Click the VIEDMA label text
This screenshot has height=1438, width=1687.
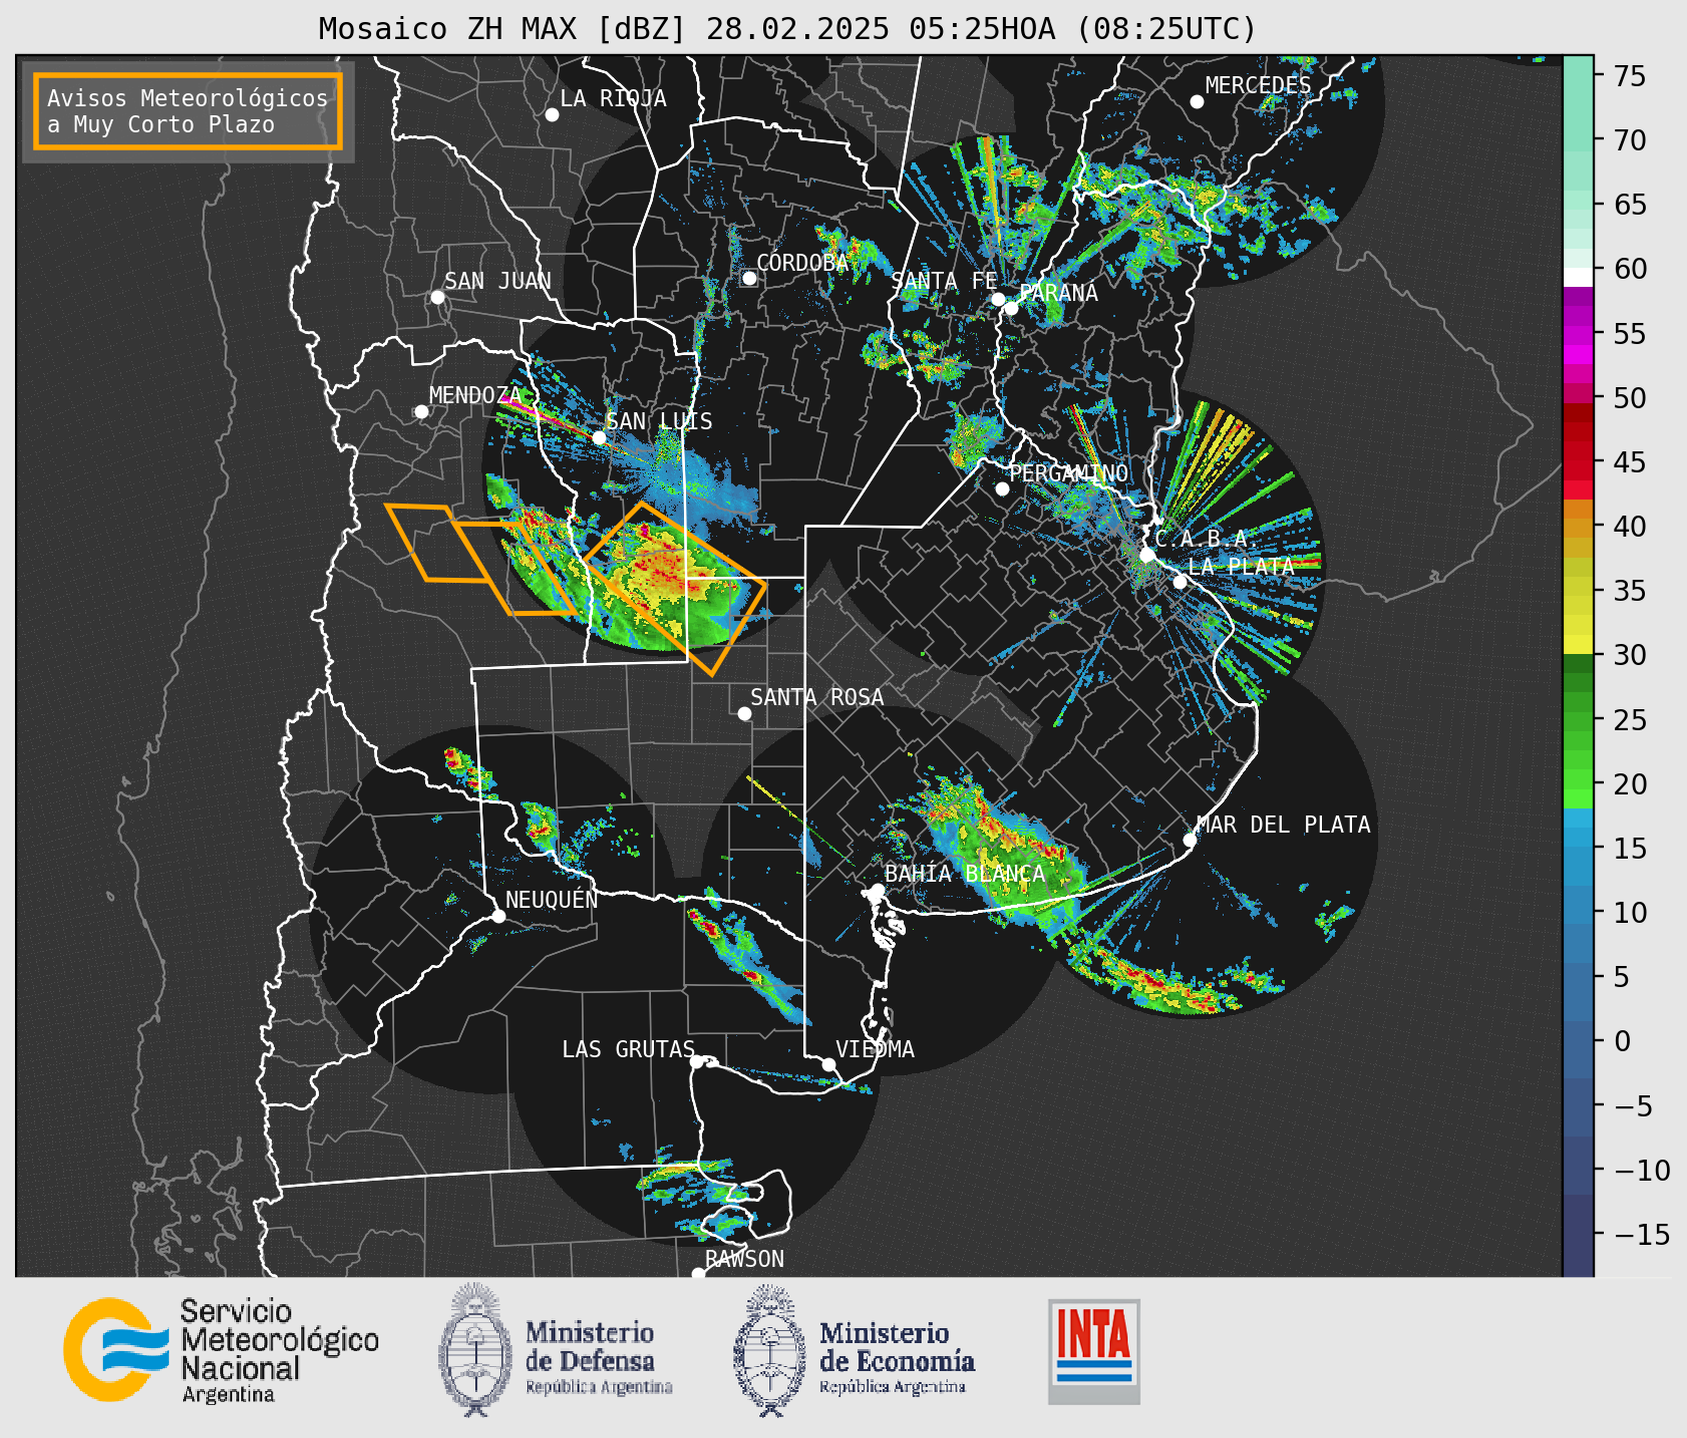875,1049
